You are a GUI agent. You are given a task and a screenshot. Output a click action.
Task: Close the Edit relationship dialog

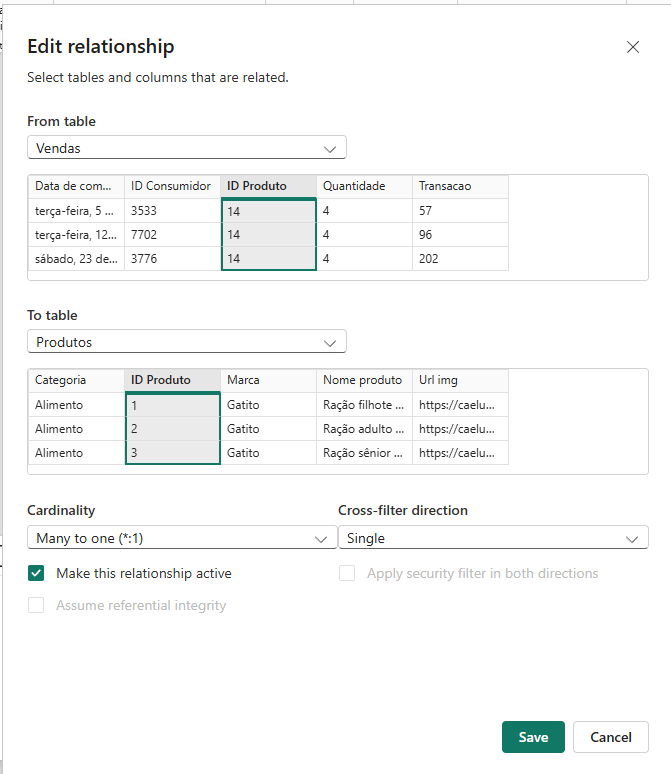coord(632,47)
